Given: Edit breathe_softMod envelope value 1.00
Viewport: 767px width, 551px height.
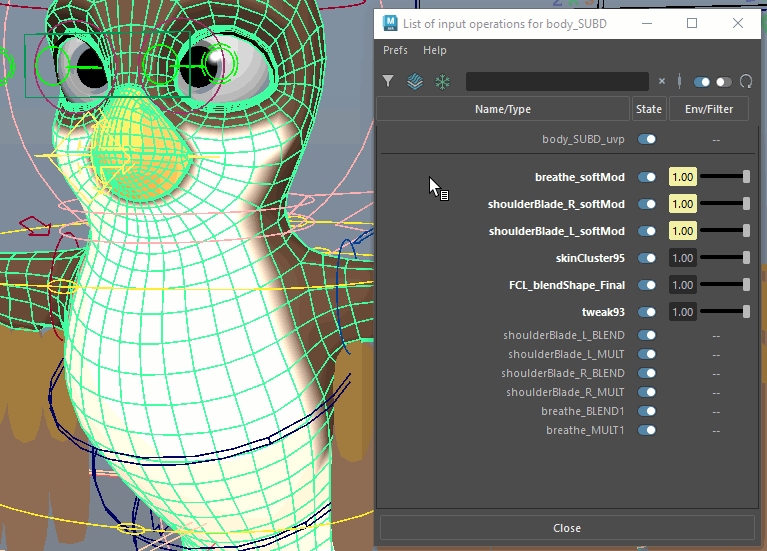Looking at the screenshot, I should [x=682, y=177].
